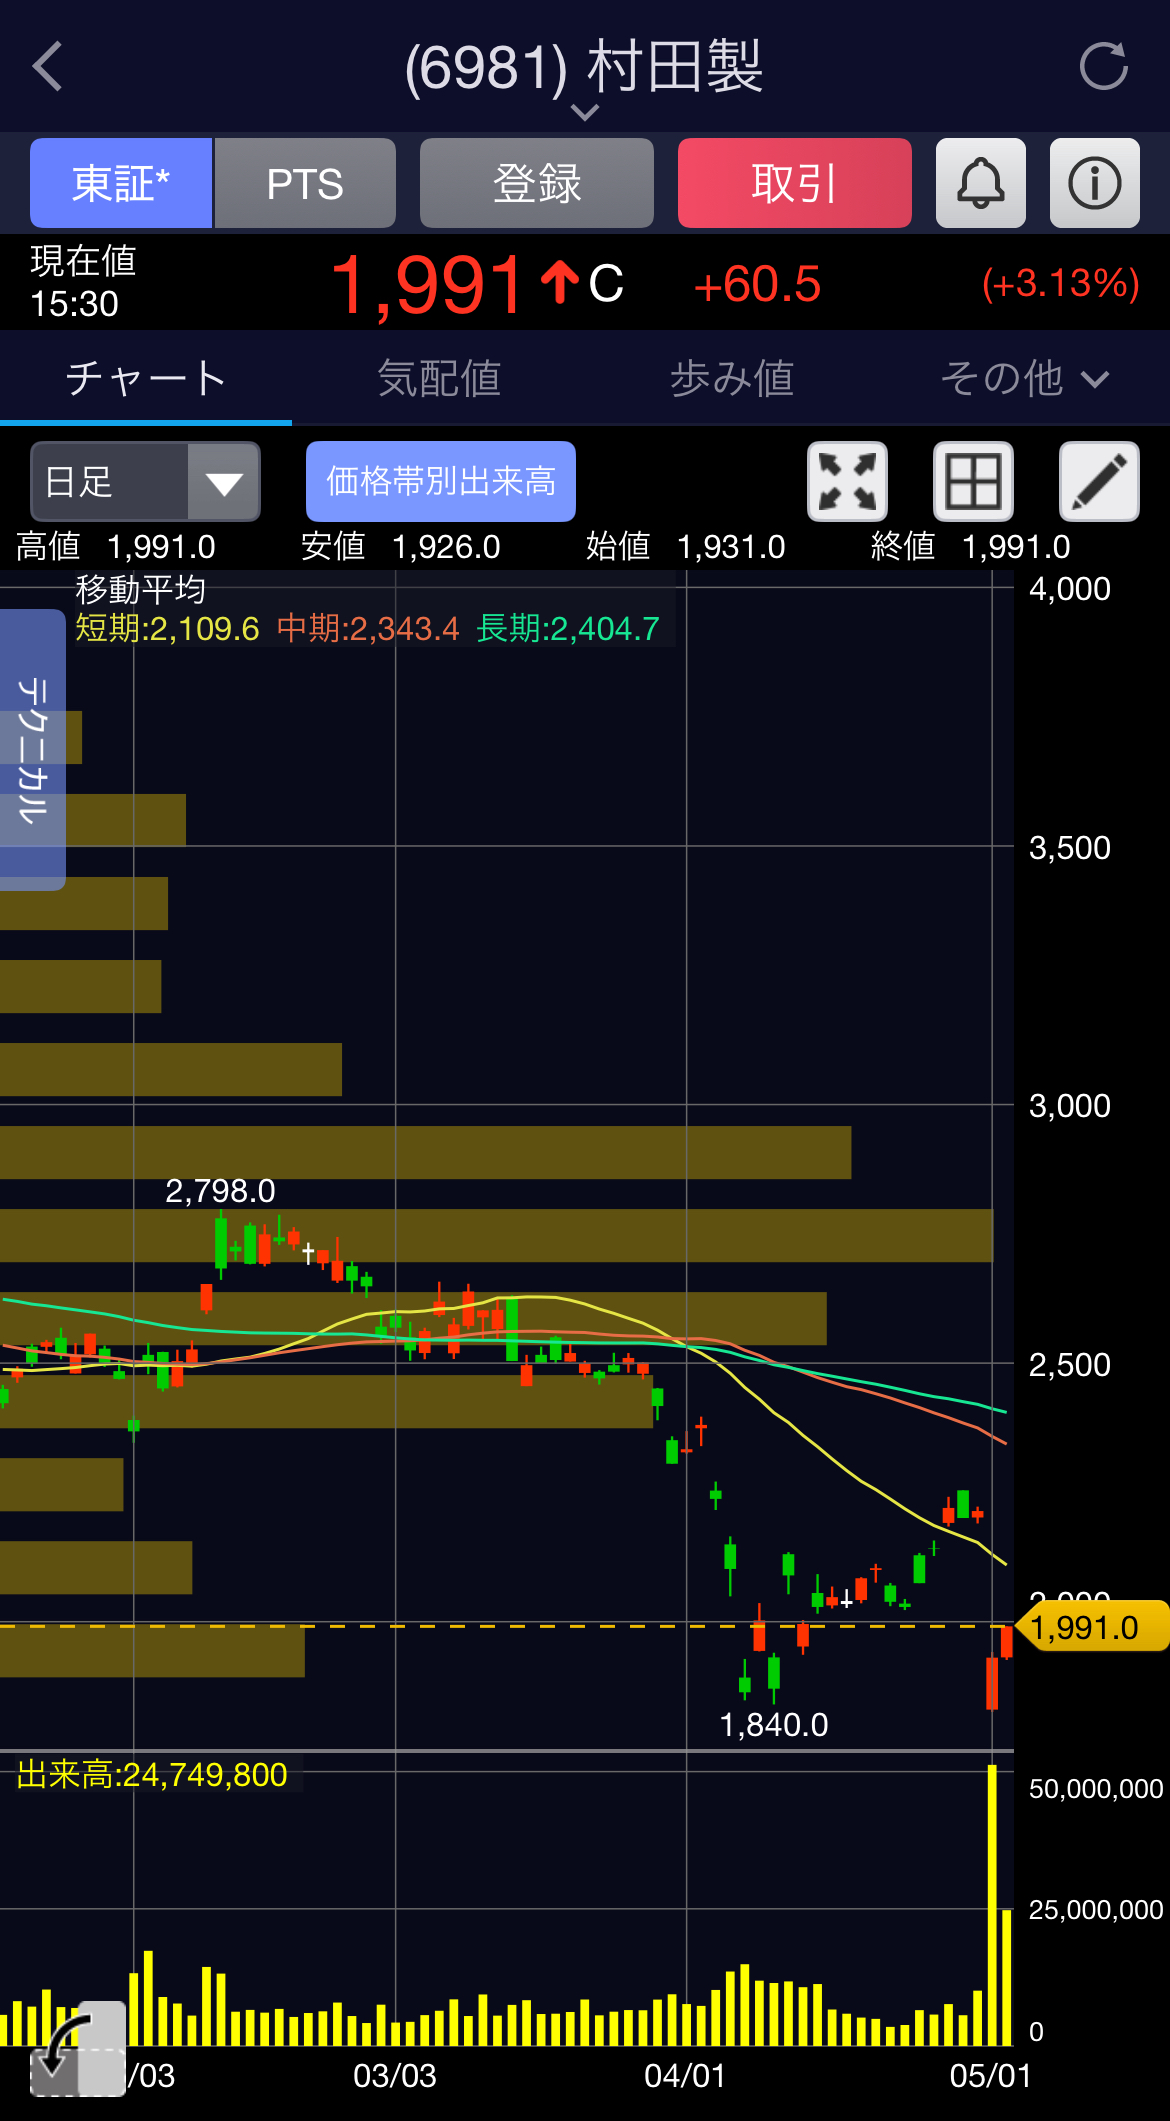Tap the 03/03 date axis label

tap(395, 2075)
